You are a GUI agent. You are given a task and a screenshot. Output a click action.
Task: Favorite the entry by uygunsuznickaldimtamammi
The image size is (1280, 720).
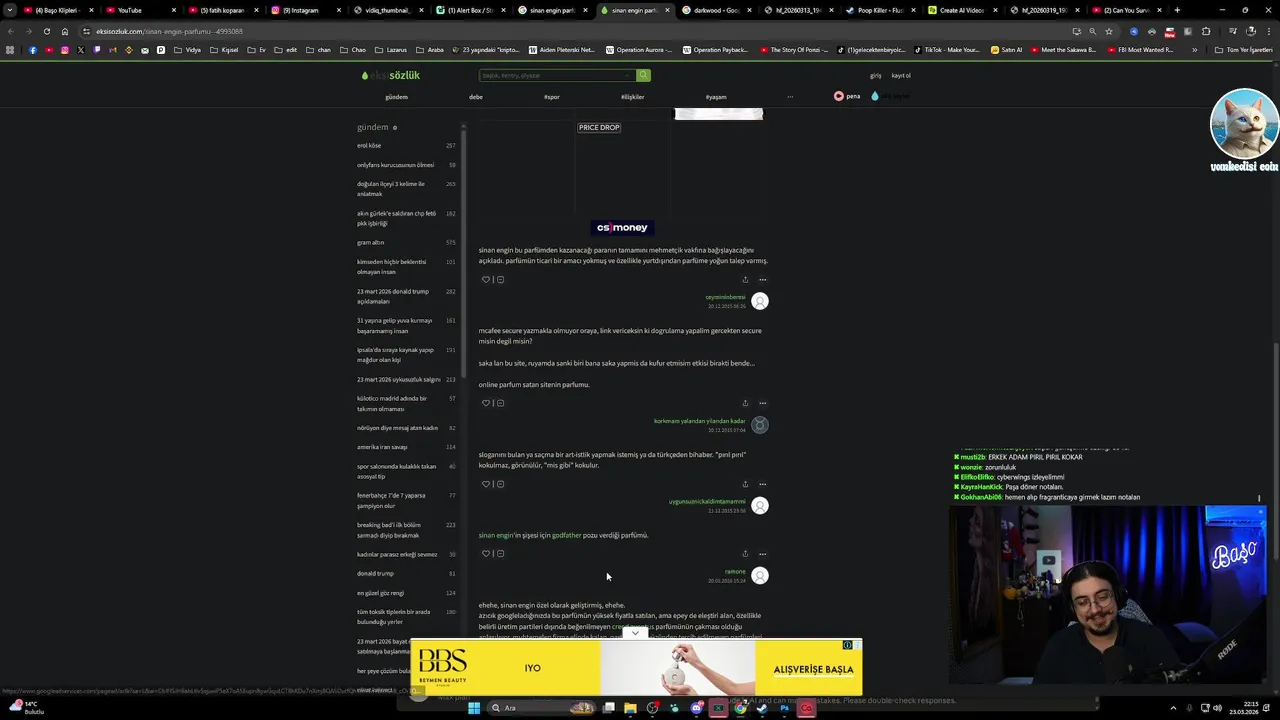pos(486,484)
